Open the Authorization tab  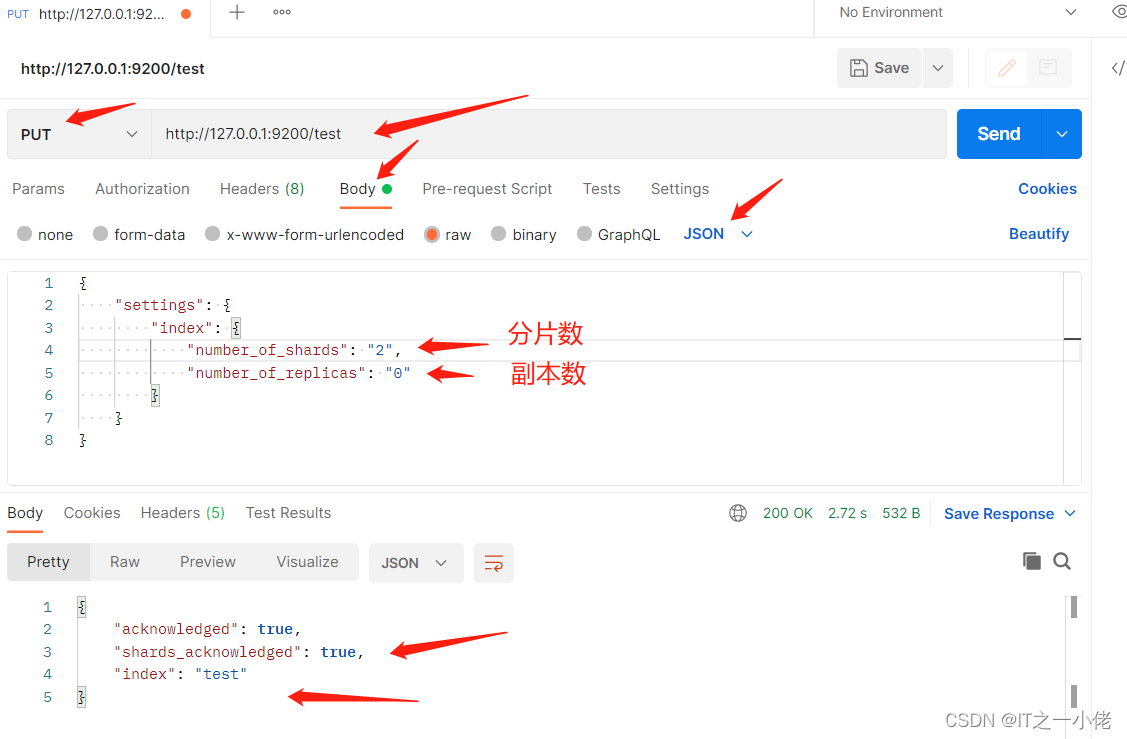click(x=142, y=188)
